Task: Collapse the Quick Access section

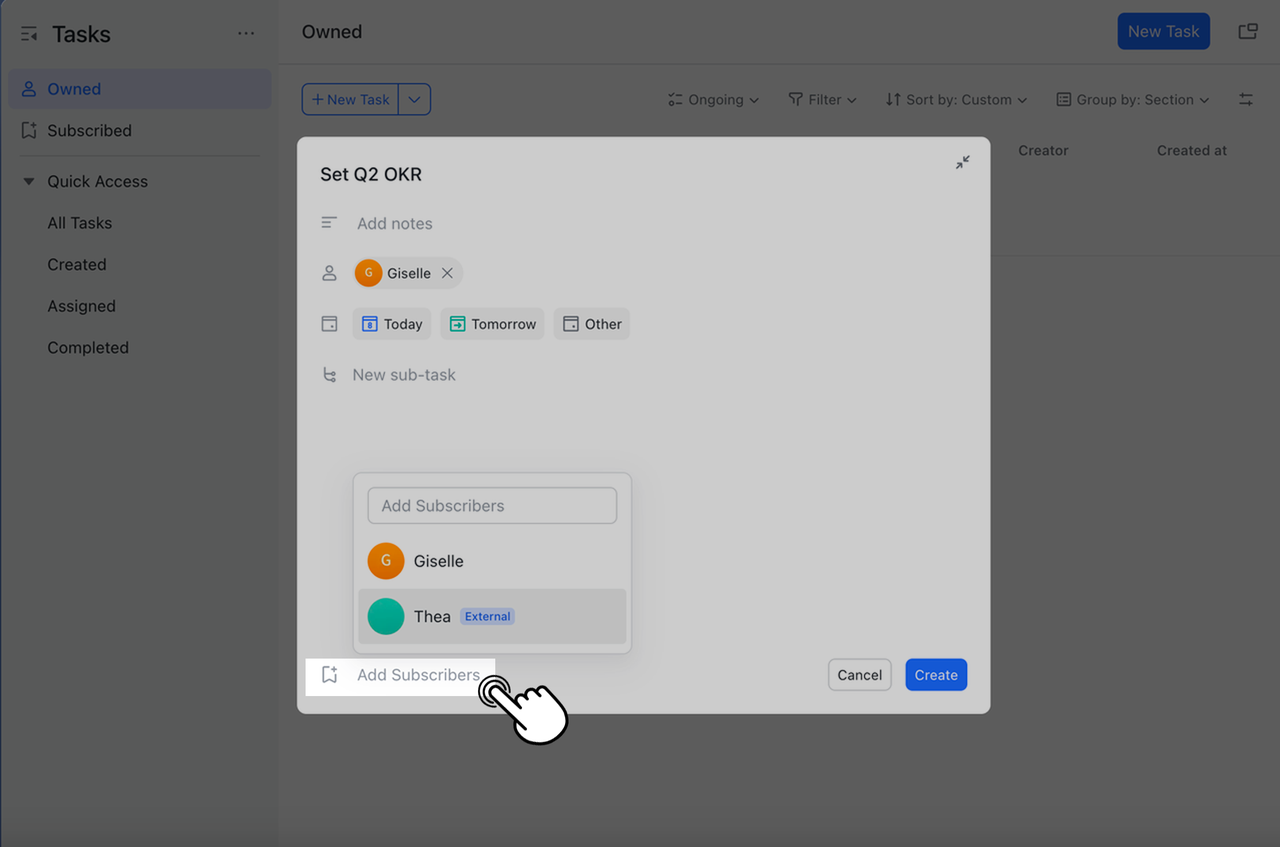Action: click(x=28, y=181)
